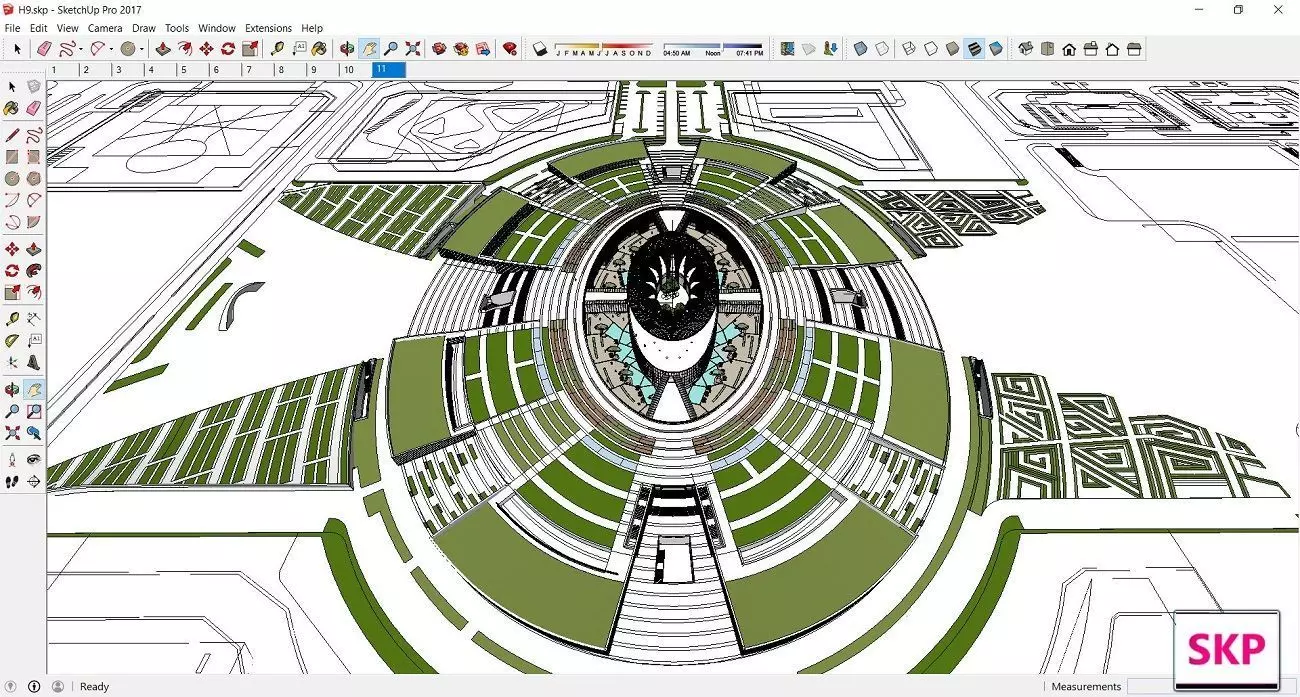The image size is (1300, 697).
Task: Activate the Orbit tool in top toolbar
Action: [x=347, y=48]
